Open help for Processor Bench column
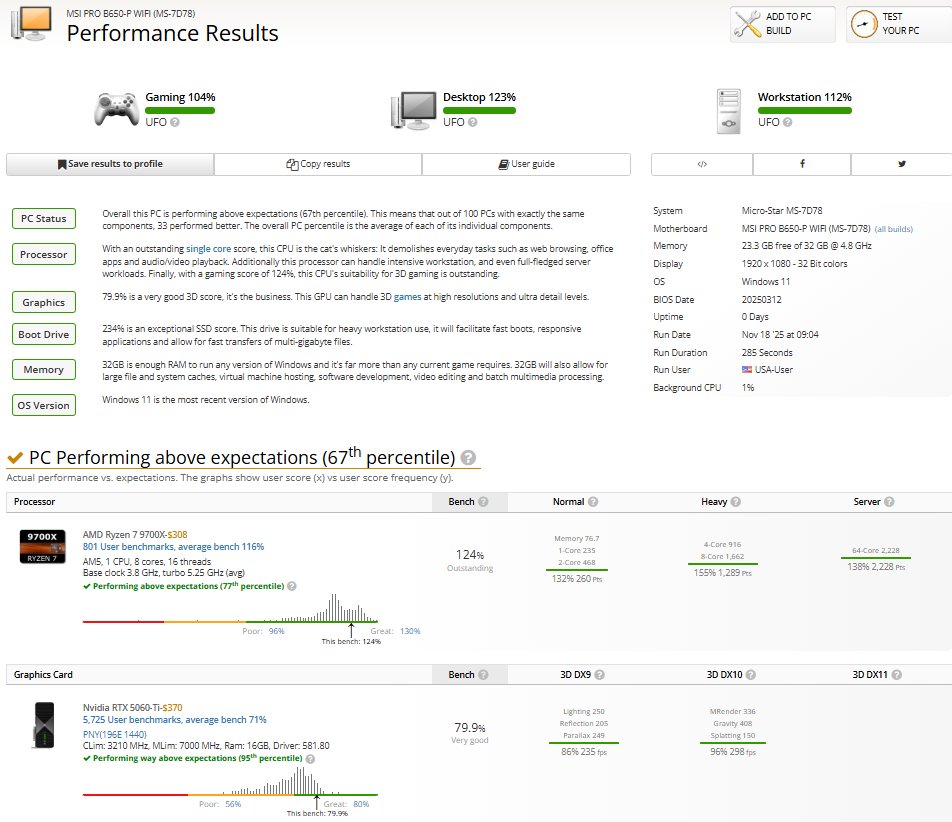The height and width of the screenshot is (822, 952). (483, 502)
